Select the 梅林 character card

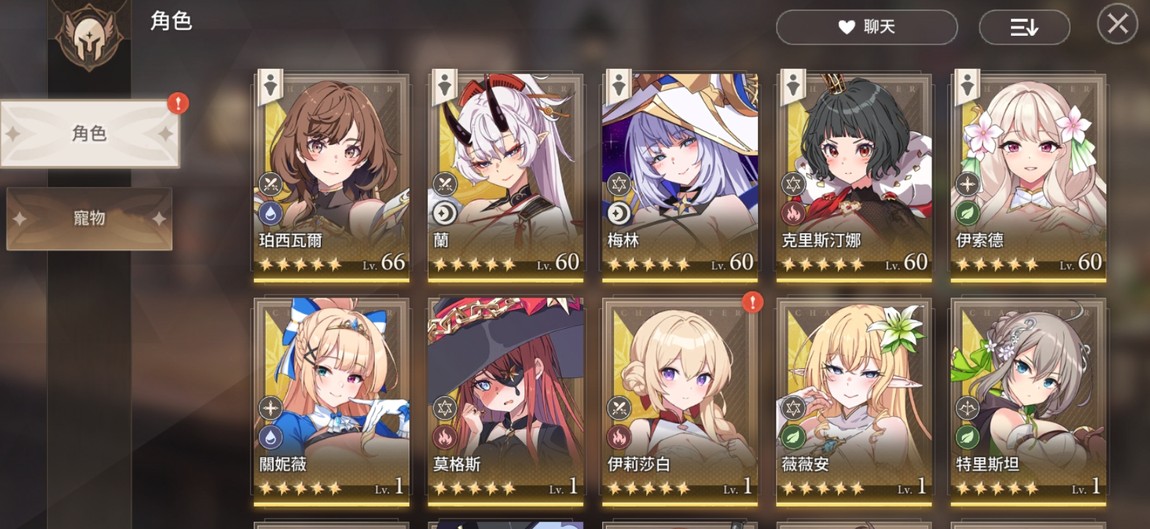[x=680, y=177]
